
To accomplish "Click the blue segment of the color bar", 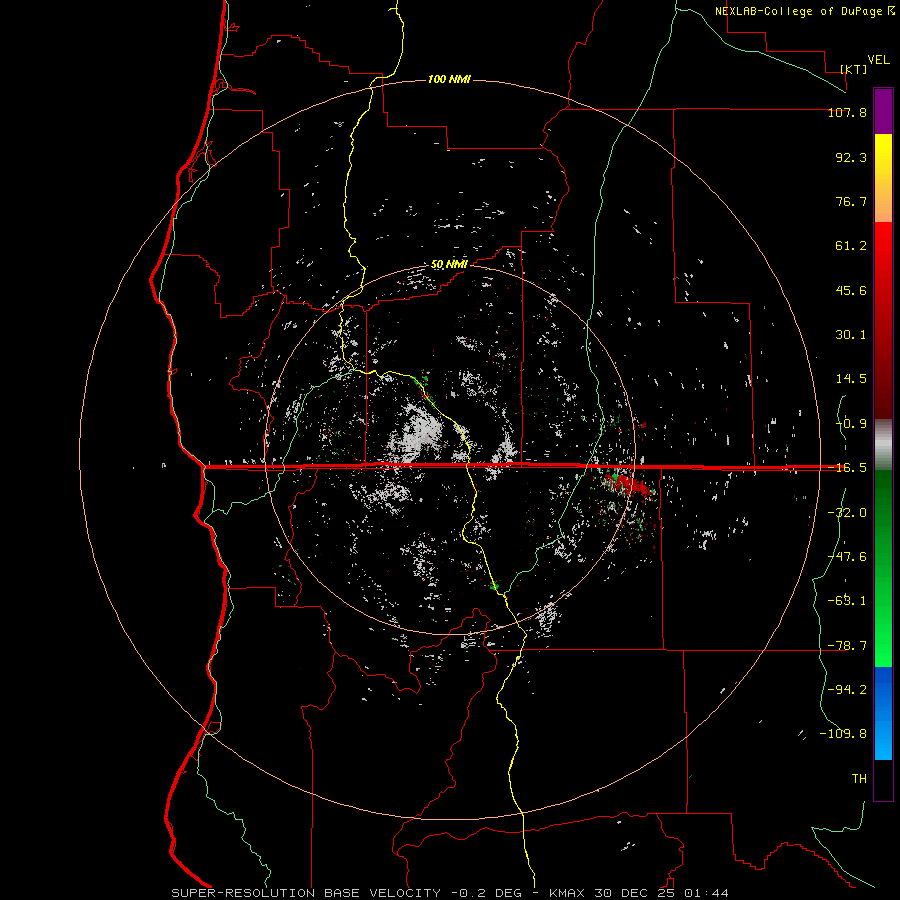I will [x=883, y=713].
